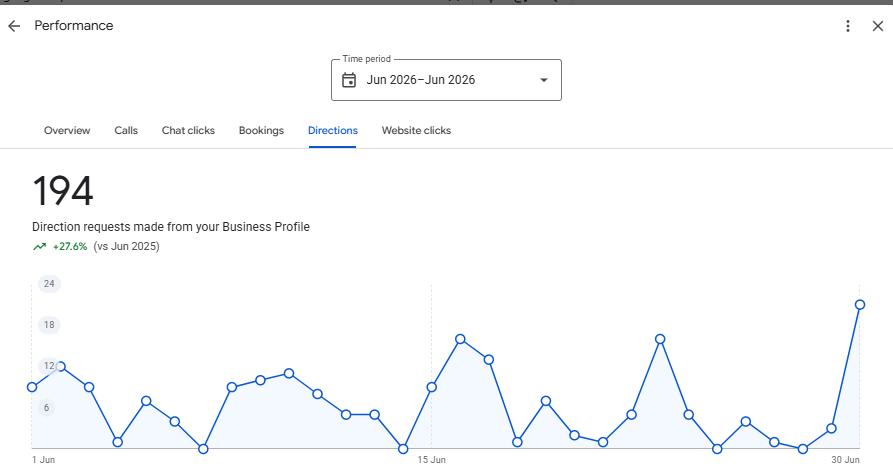The height and width of the screenshot is (469, 893).
Task: Click the 24 y-axis label badge
Action: coord(50,283)
